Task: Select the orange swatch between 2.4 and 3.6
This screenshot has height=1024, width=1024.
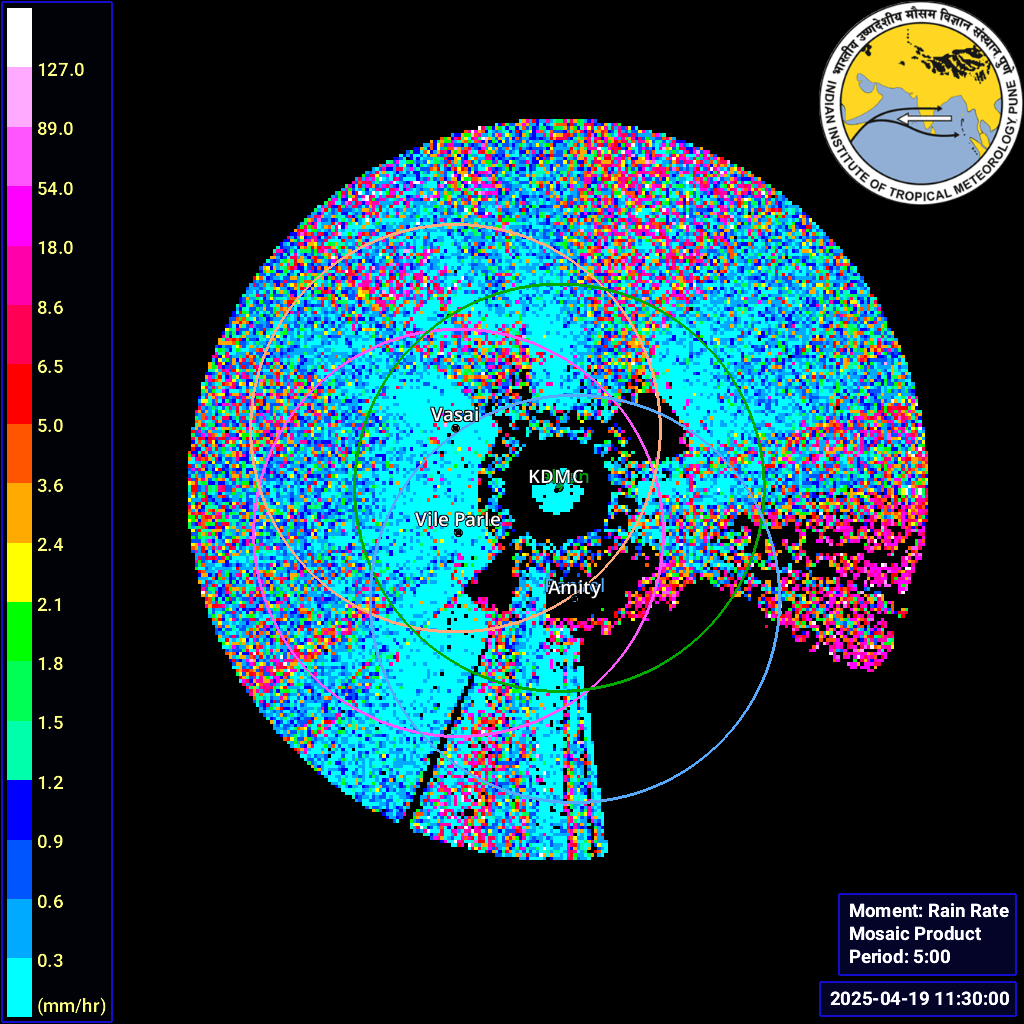Action: pos(19,513)
